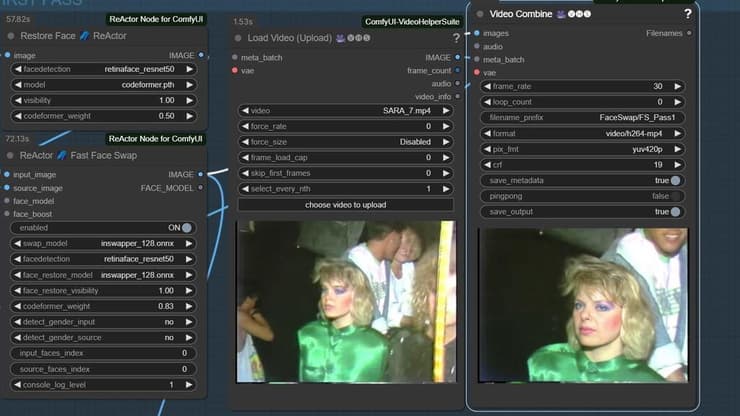Open face_restore_model selector
Screen dimensions: 740x416
(x=103, y=275)
